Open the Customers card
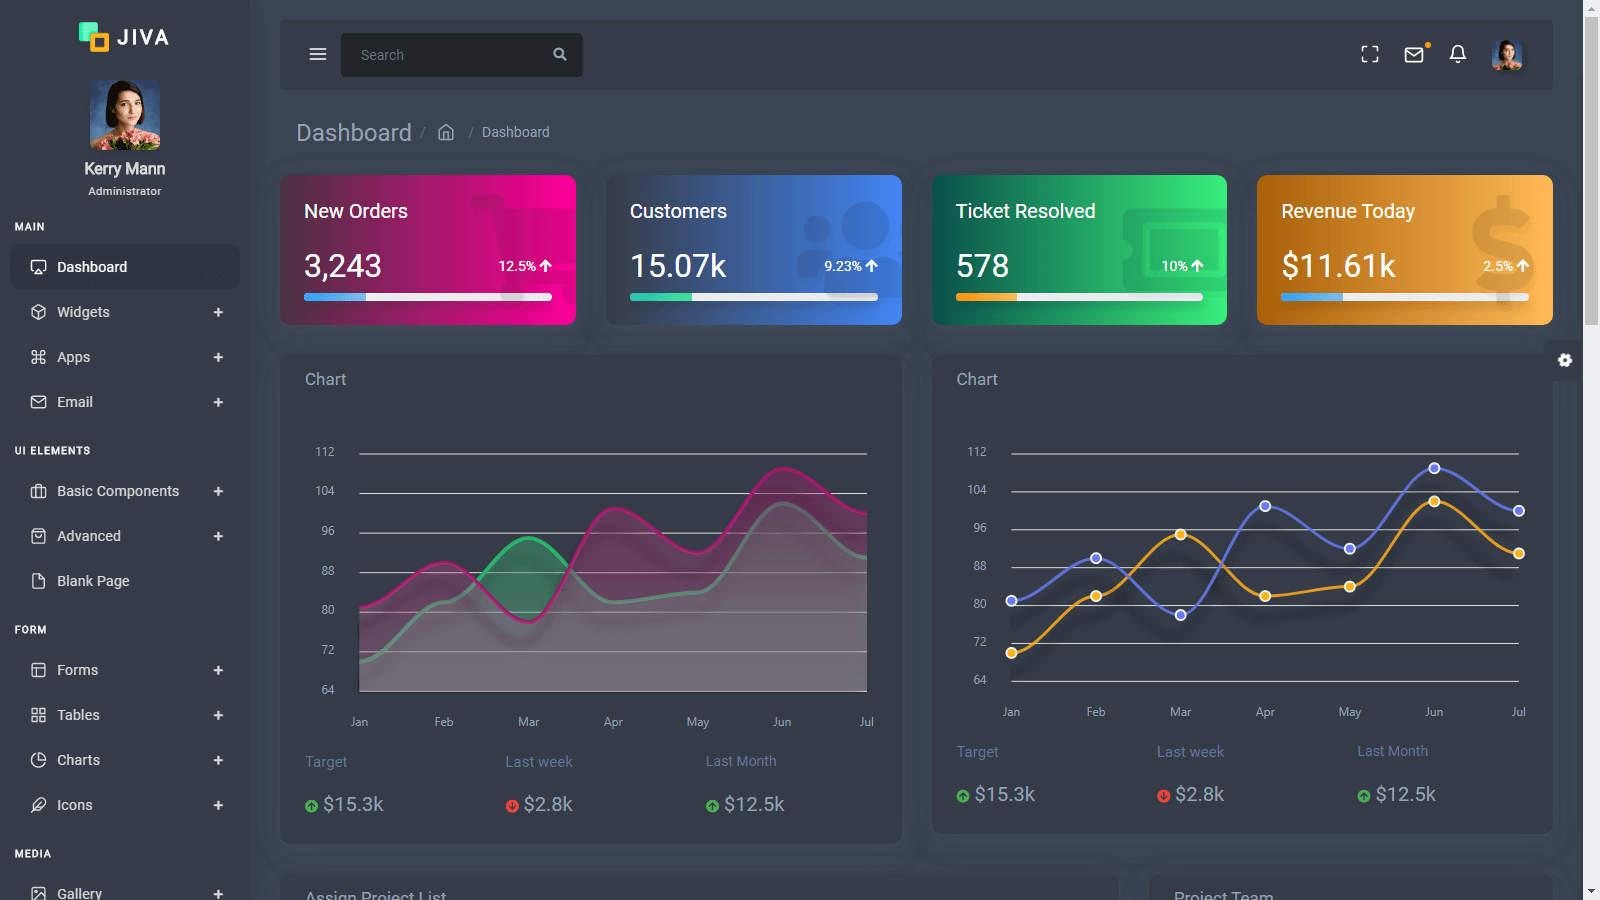 [754, 250]
